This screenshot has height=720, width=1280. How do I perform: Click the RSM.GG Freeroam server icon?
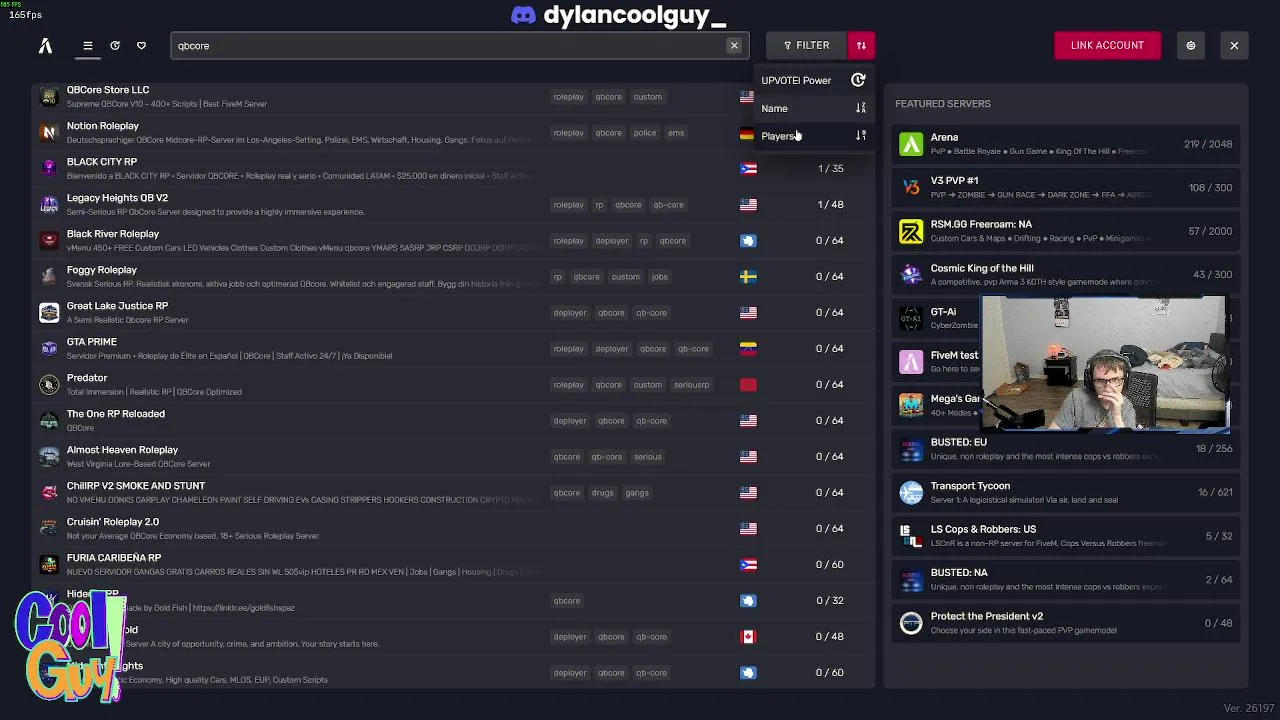tap(911, 231)
